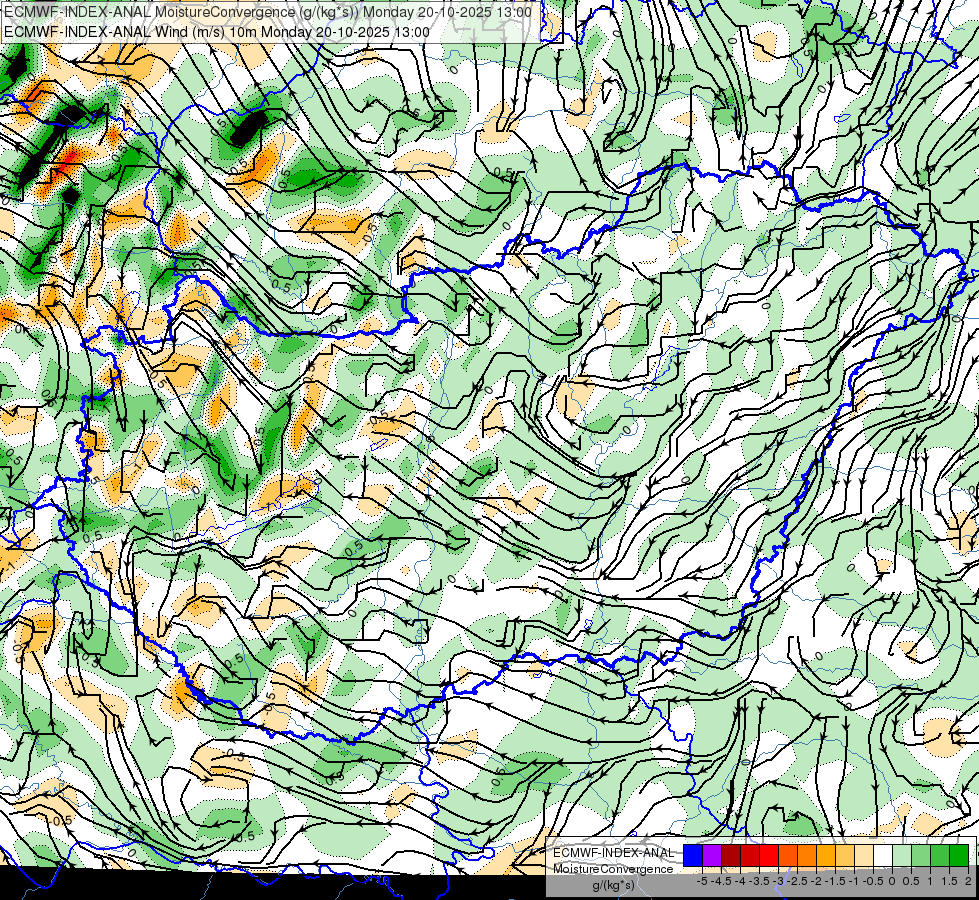Screen dimensions: 979x900
Task: Click legend tick label -4
Action: [740, 881]
